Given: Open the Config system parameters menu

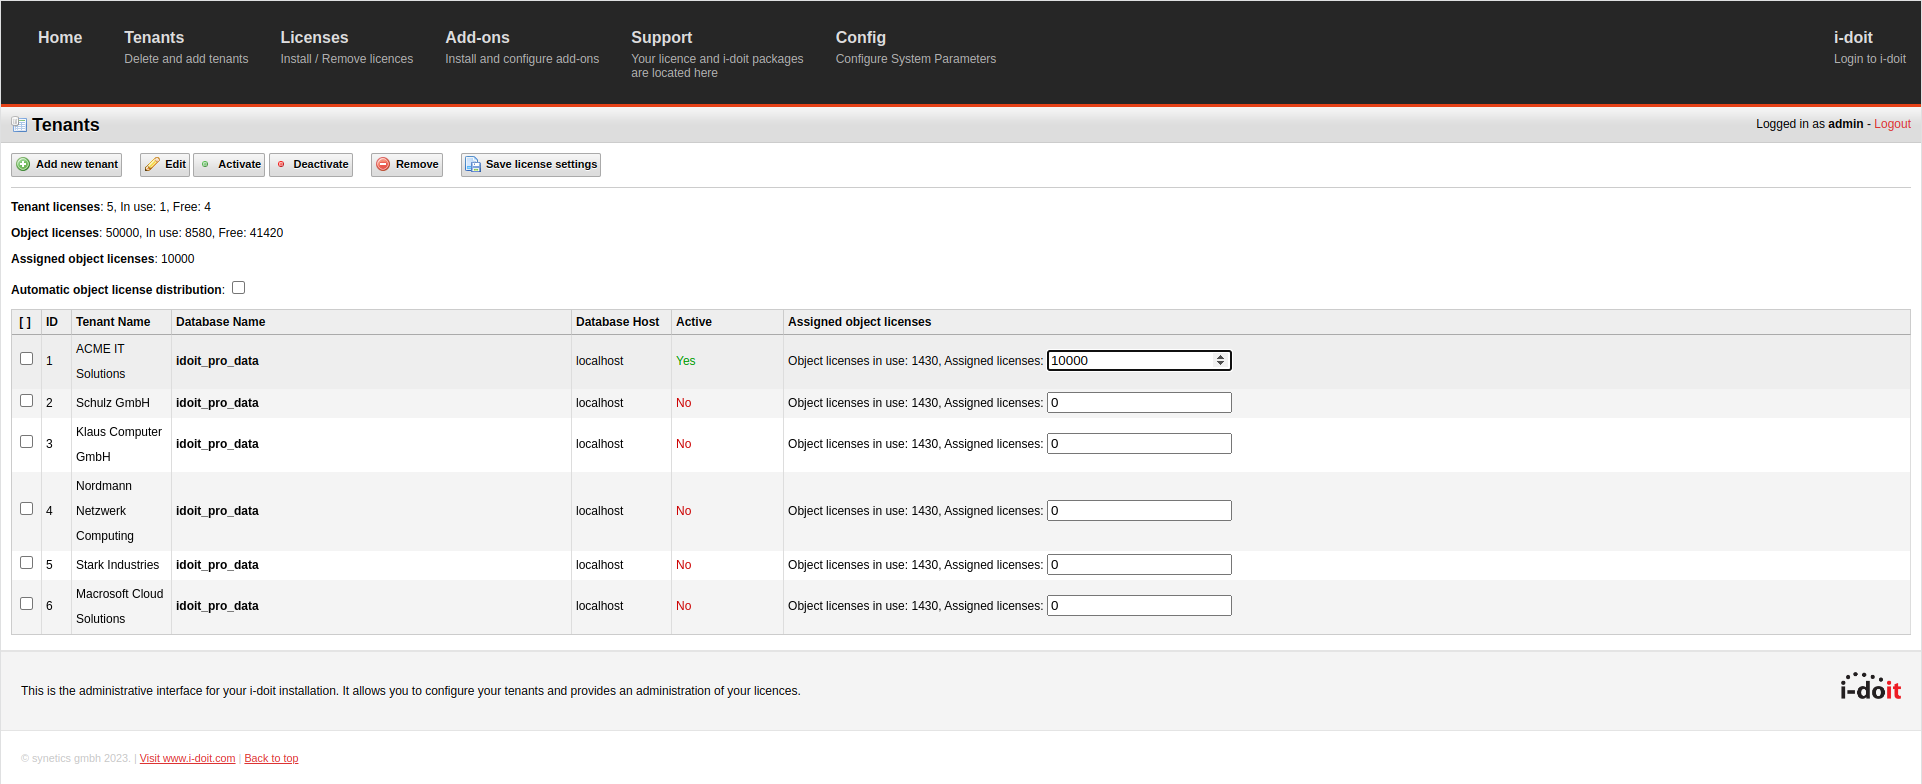Looking at the screenshot, I should tap(860, 38).
